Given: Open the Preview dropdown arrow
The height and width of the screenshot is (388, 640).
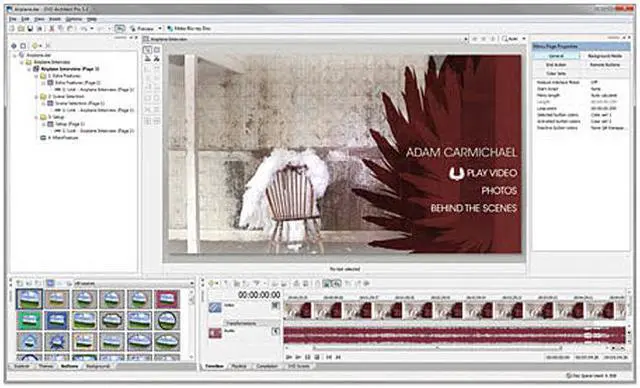Looking at the screenshot, I should (160, 29).
